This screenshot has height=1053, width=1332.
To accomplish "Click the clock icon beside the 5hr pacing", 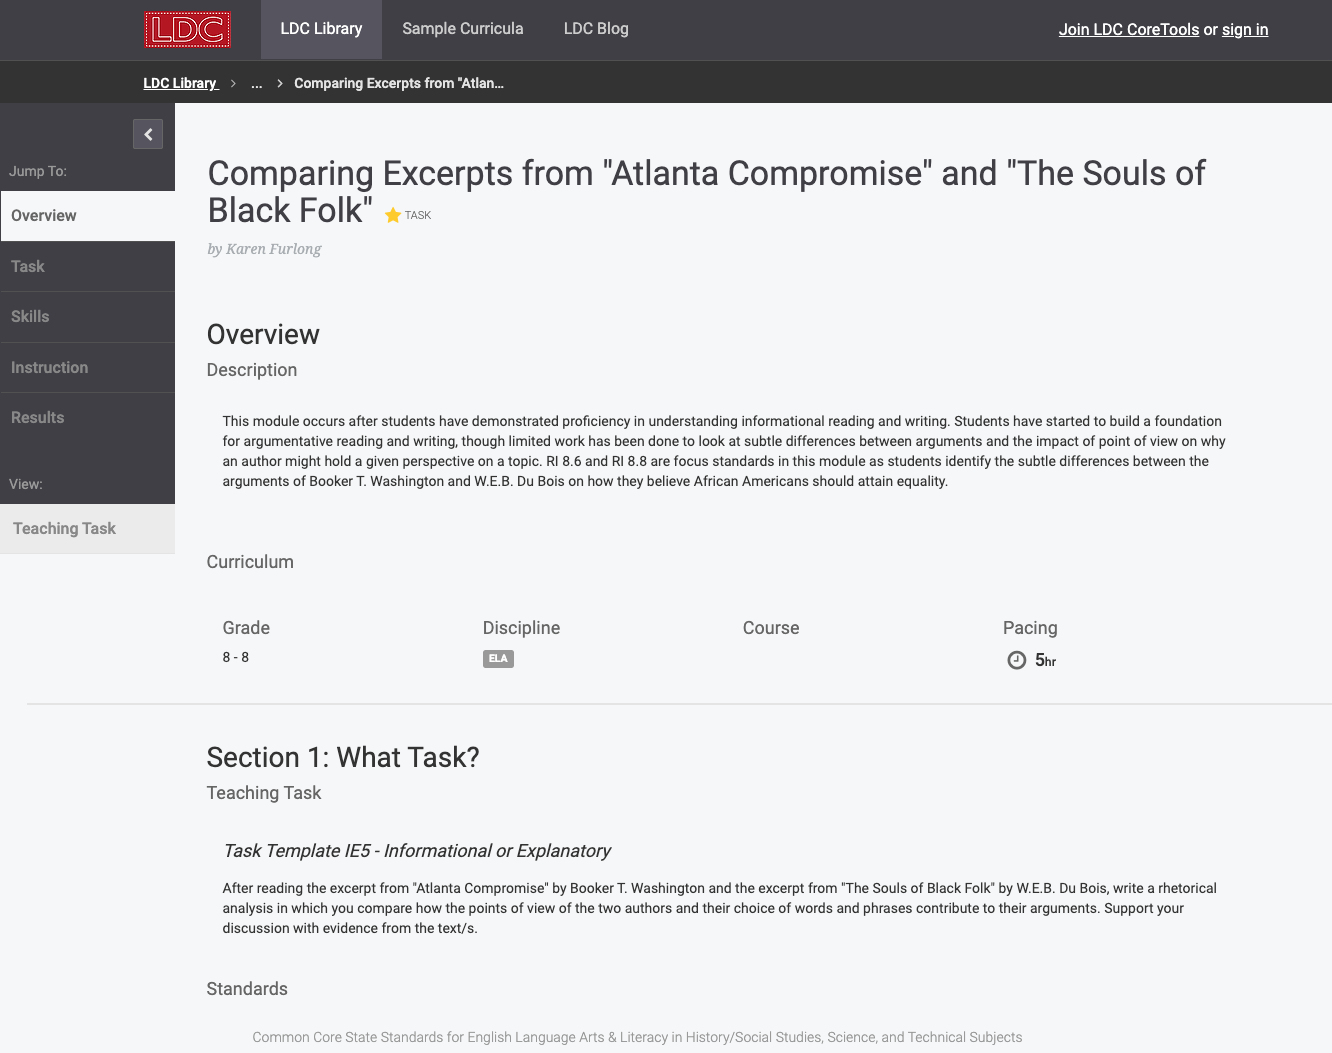I will click(1017, 660).
